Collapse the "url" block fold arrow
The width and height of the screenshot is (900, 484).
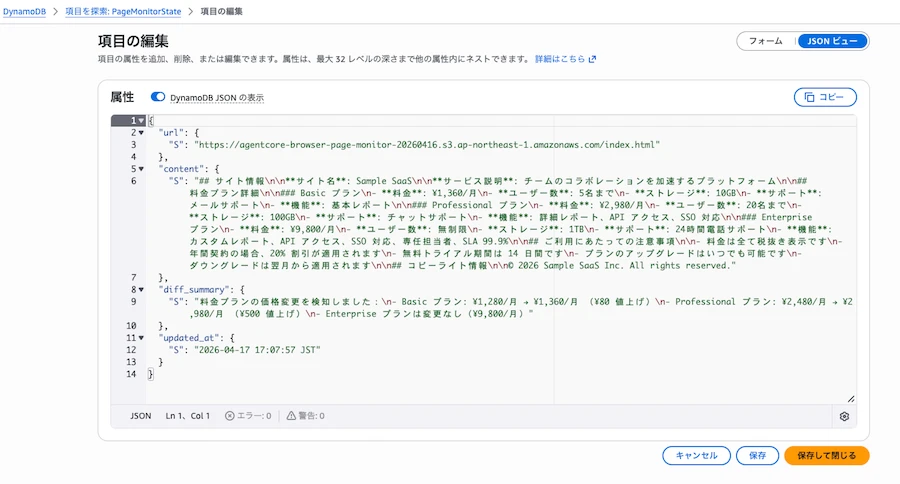coord(141,133)
